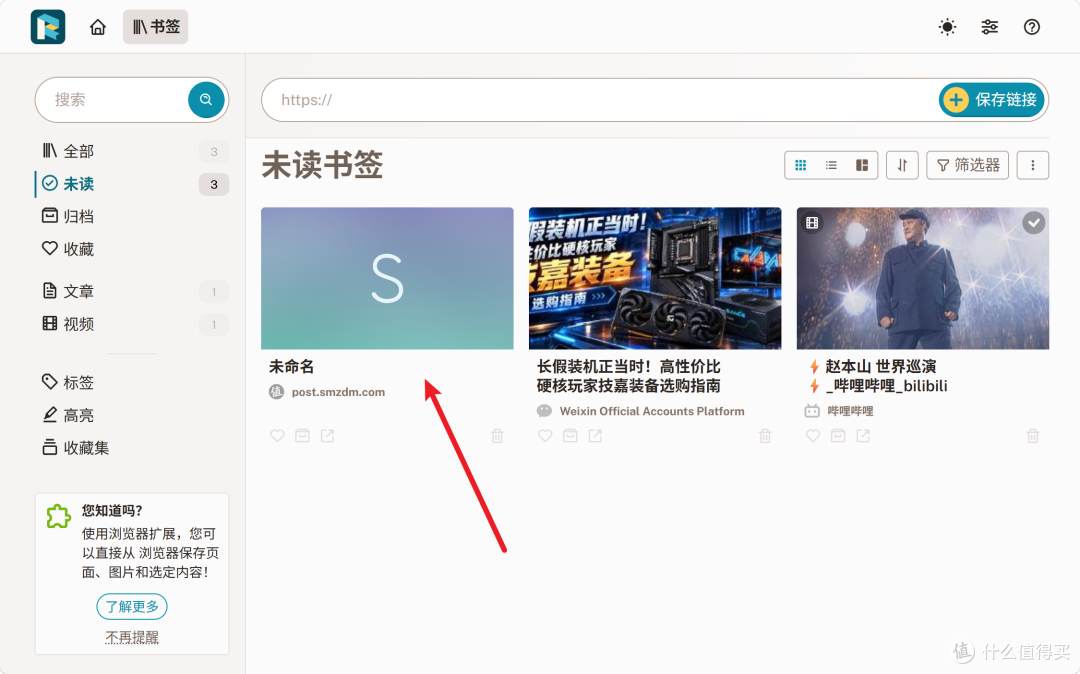Show 全部 bookmarks in sidebar

[x=132, y=151]
